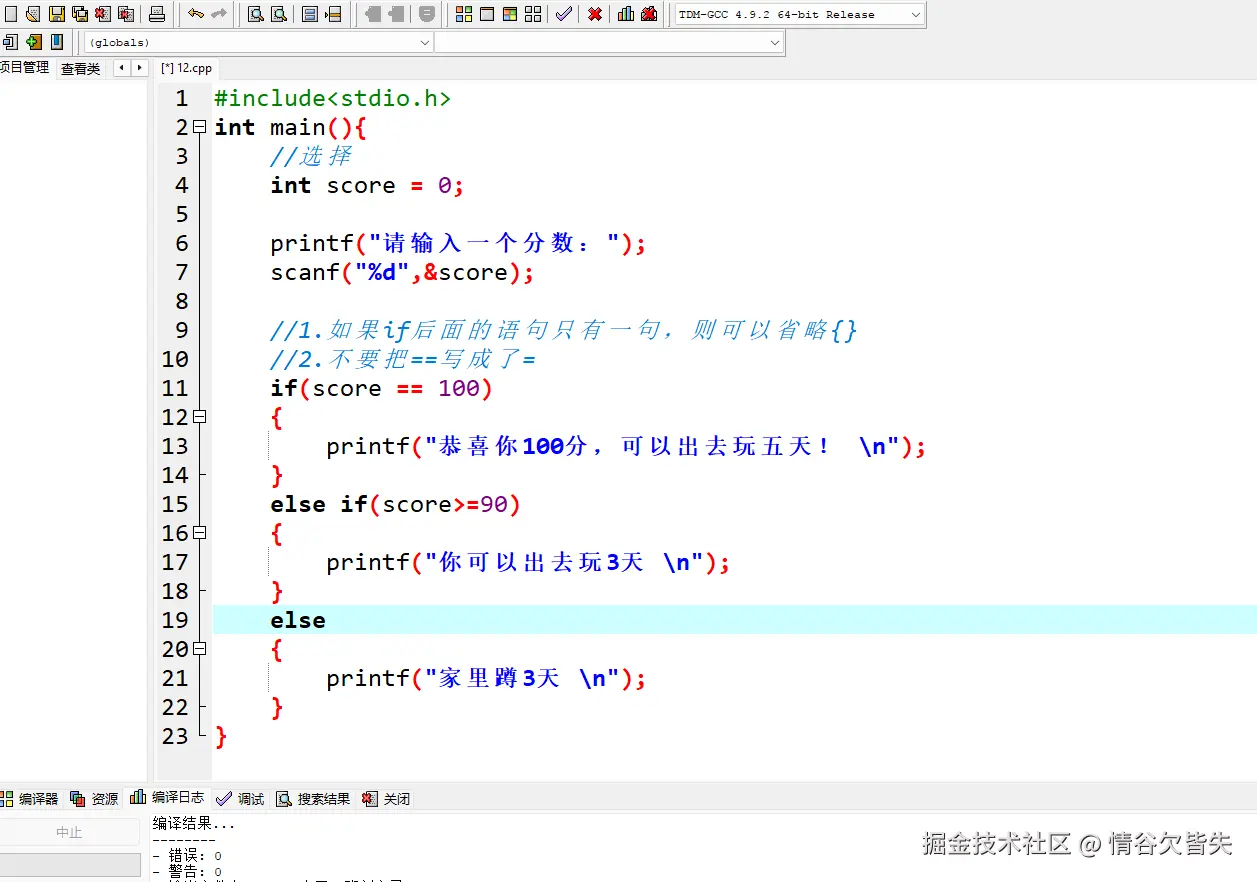Click the compile progress bar under 中止
This screenshot has height=882, width=1257.
click(x=70, y=864)
